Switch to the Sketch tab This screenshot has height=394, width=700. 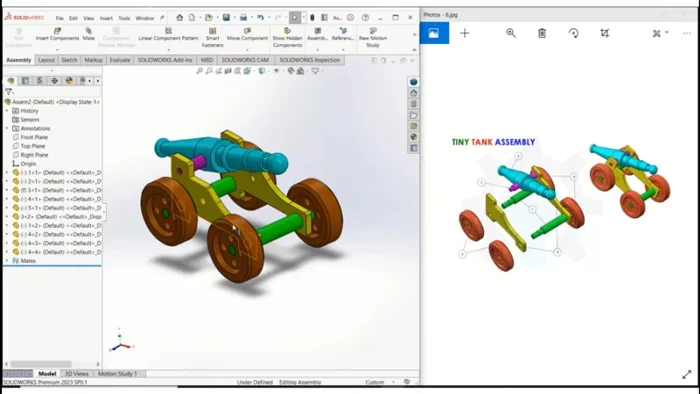(69, 60)
